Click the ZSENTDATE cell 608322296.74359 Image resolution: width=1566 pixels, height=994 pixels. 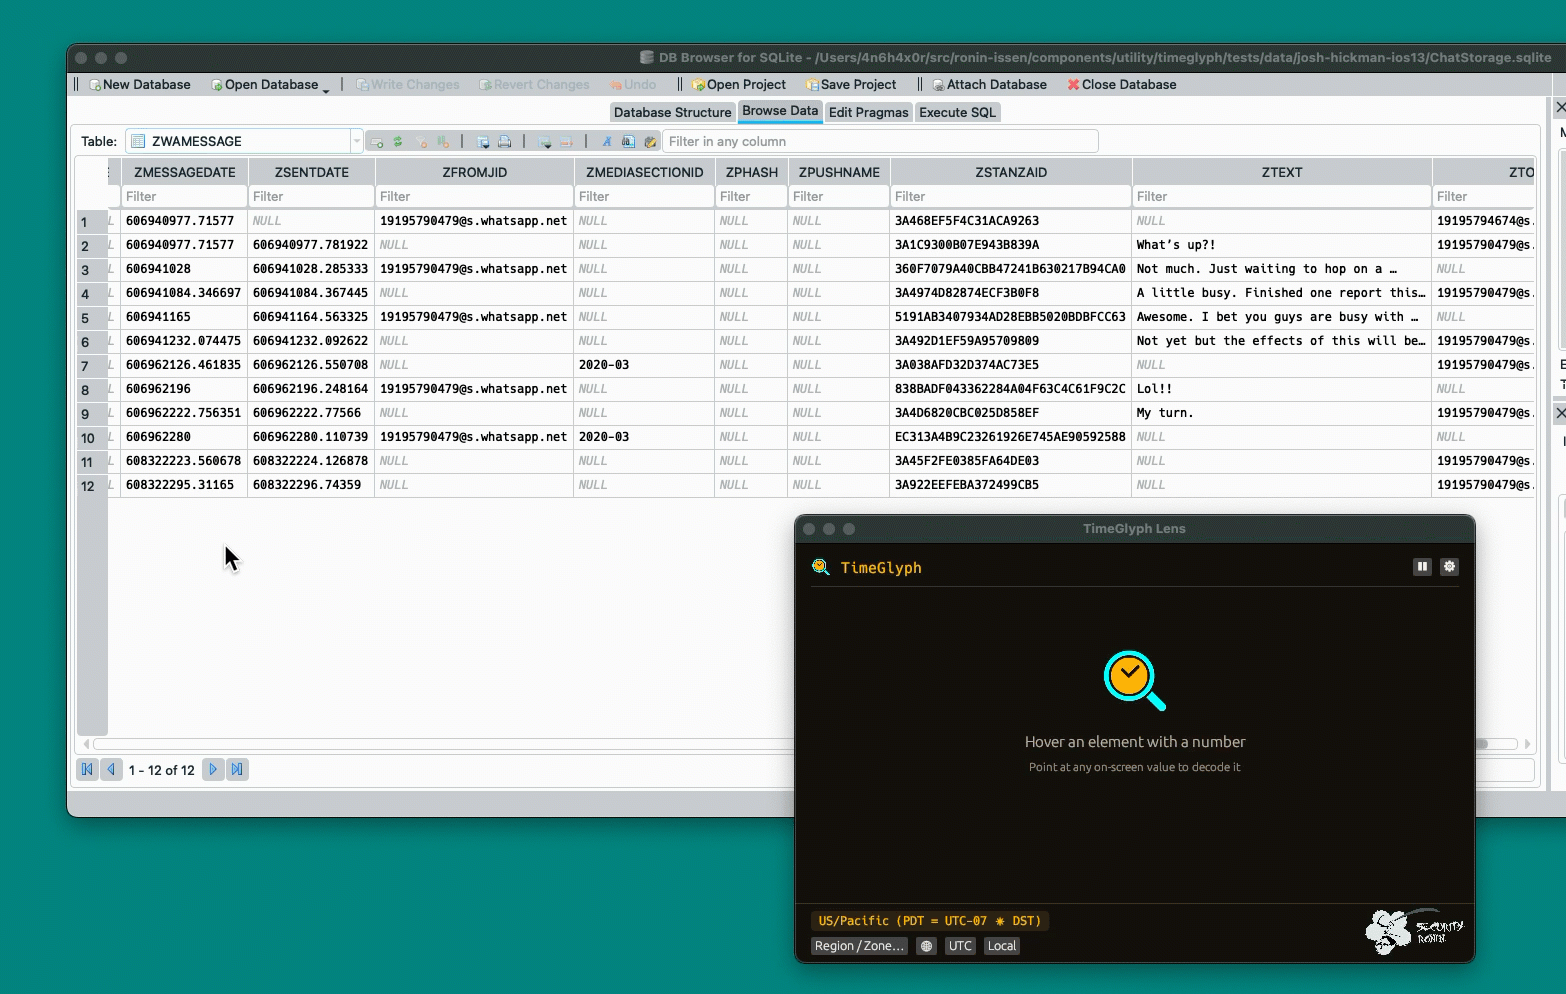[312, 485]
